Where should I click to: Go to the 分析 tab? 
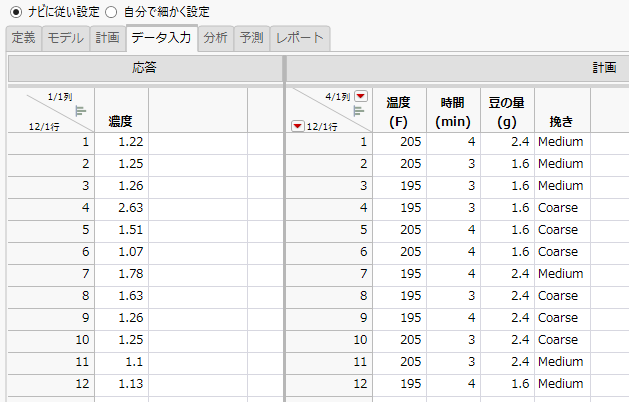[x=215, y=38]
